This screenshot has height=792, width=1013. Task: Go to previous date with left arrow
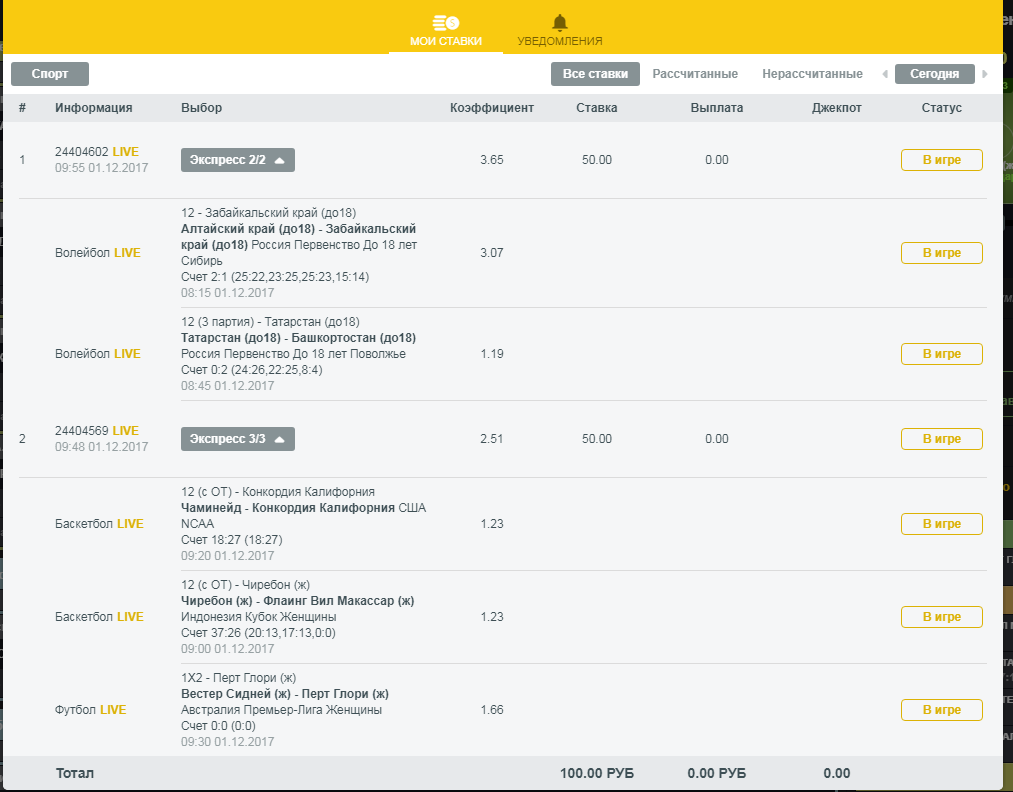pyautogui.click(x=884, y=74)
